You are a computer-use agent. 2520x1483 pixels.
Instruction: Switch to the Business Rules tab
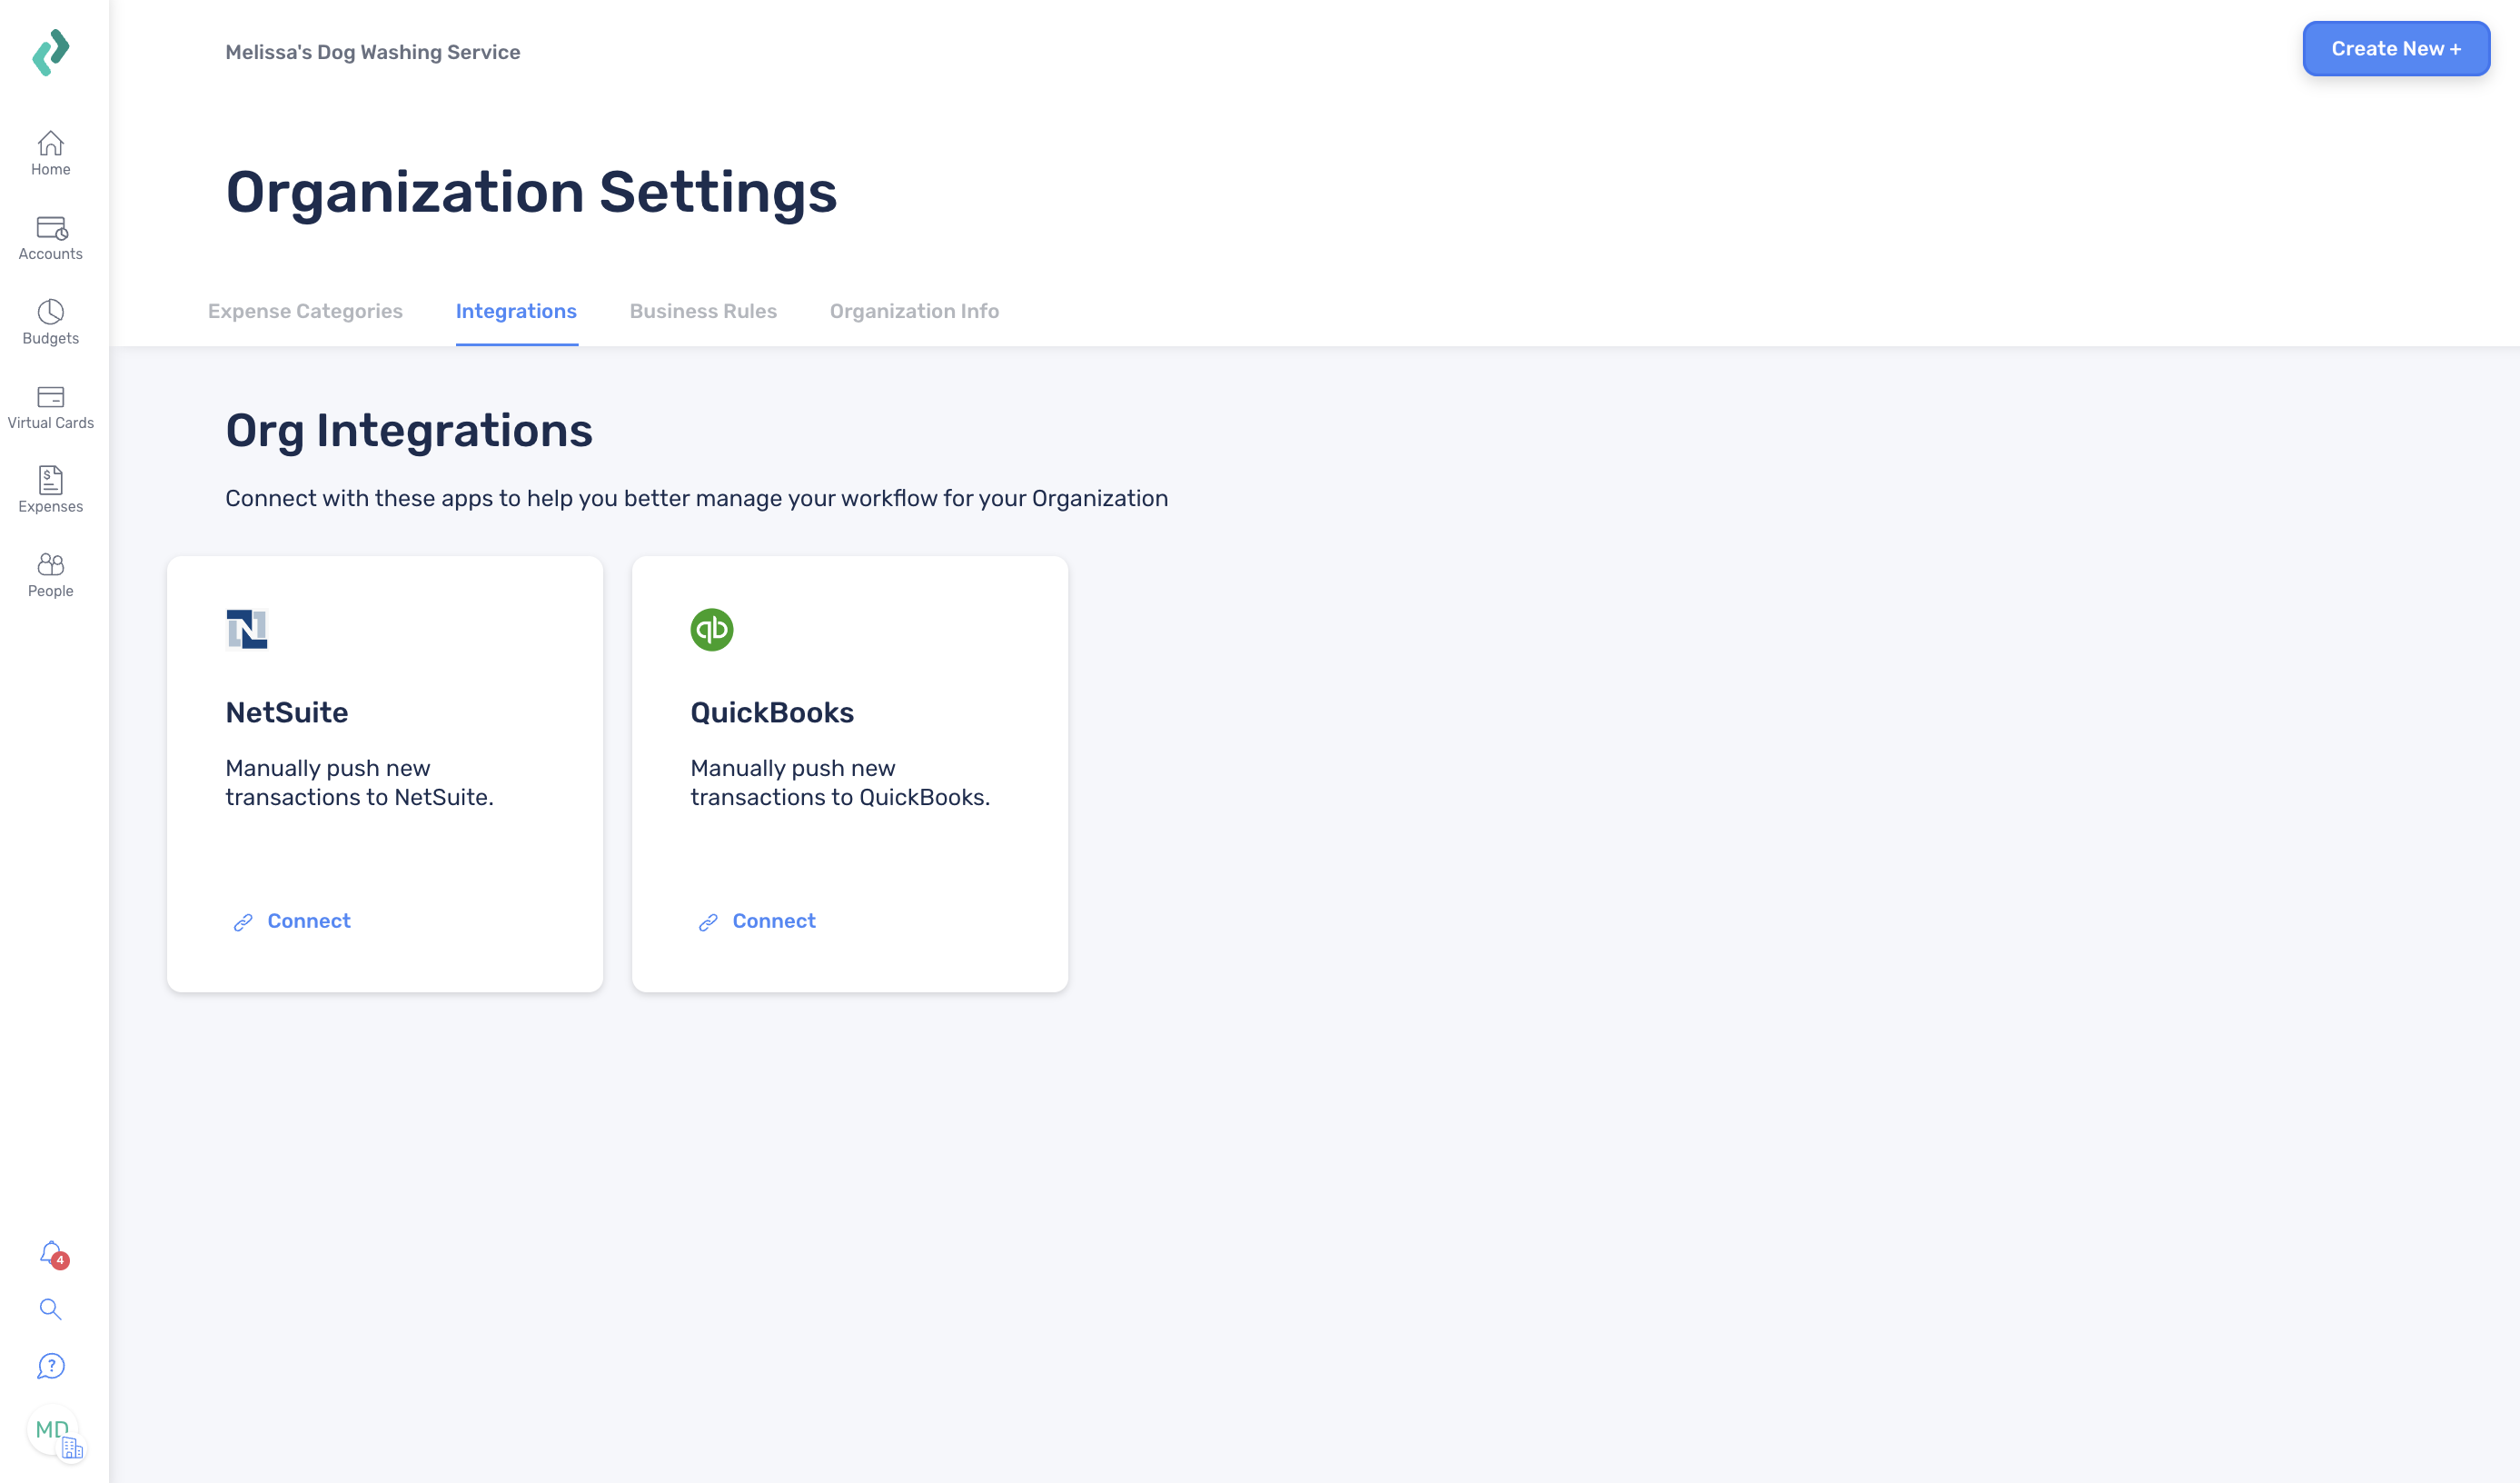(703, 311)
